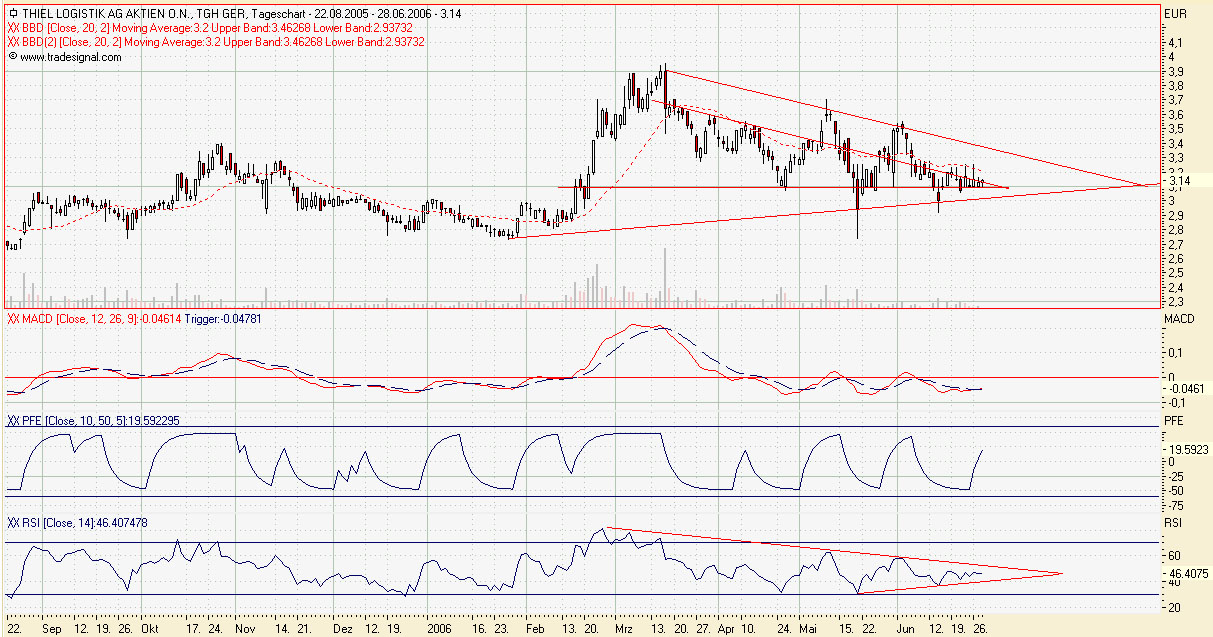Viewport: 1213px width, 637px height.
Task: Open the www.tradesignal.com link
Action: pos(70,57)
